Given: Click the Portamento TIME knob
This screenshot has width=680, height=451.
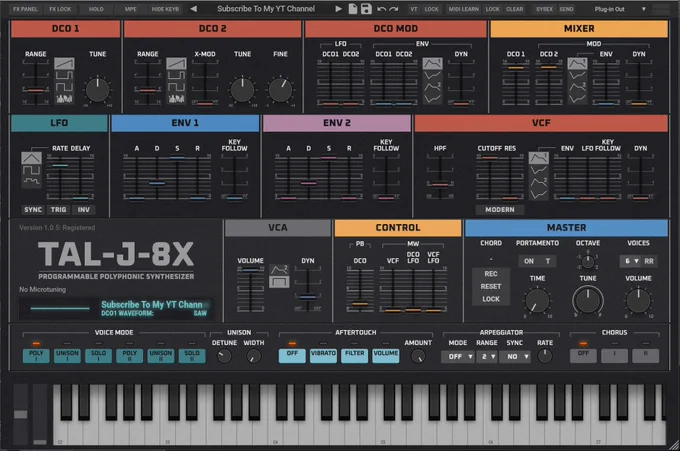Looking at the screenshot, I should [x=537, y=301].
